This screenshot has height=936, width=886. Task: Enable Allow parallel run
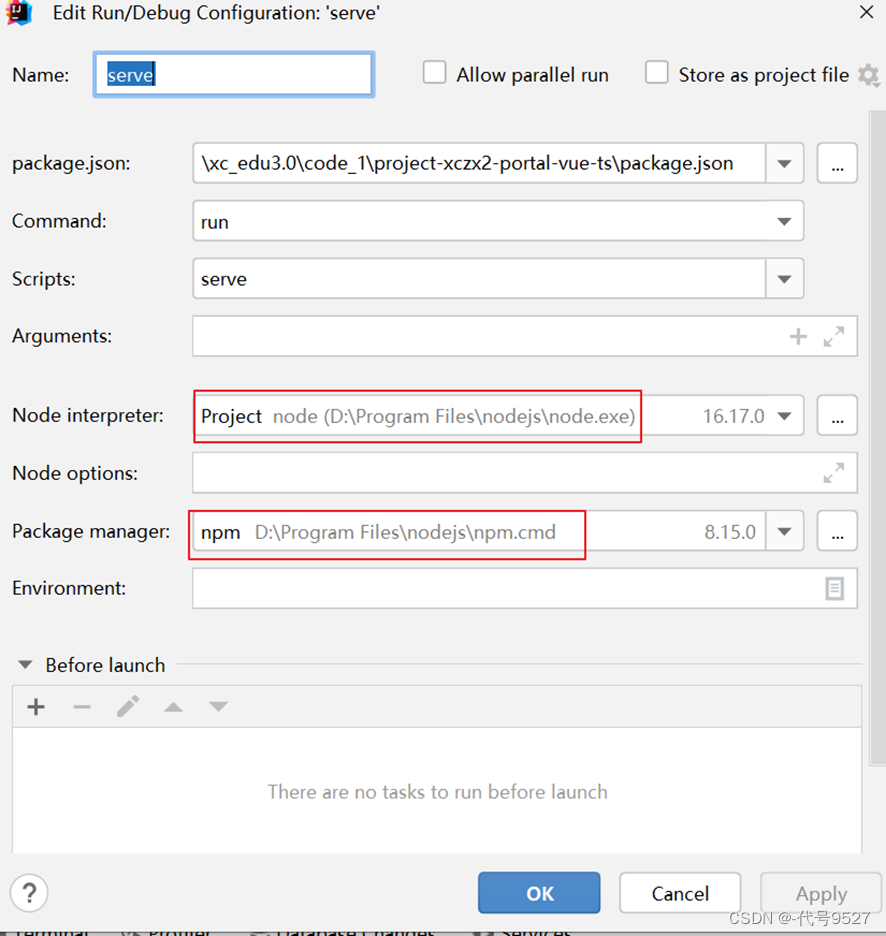434,73
